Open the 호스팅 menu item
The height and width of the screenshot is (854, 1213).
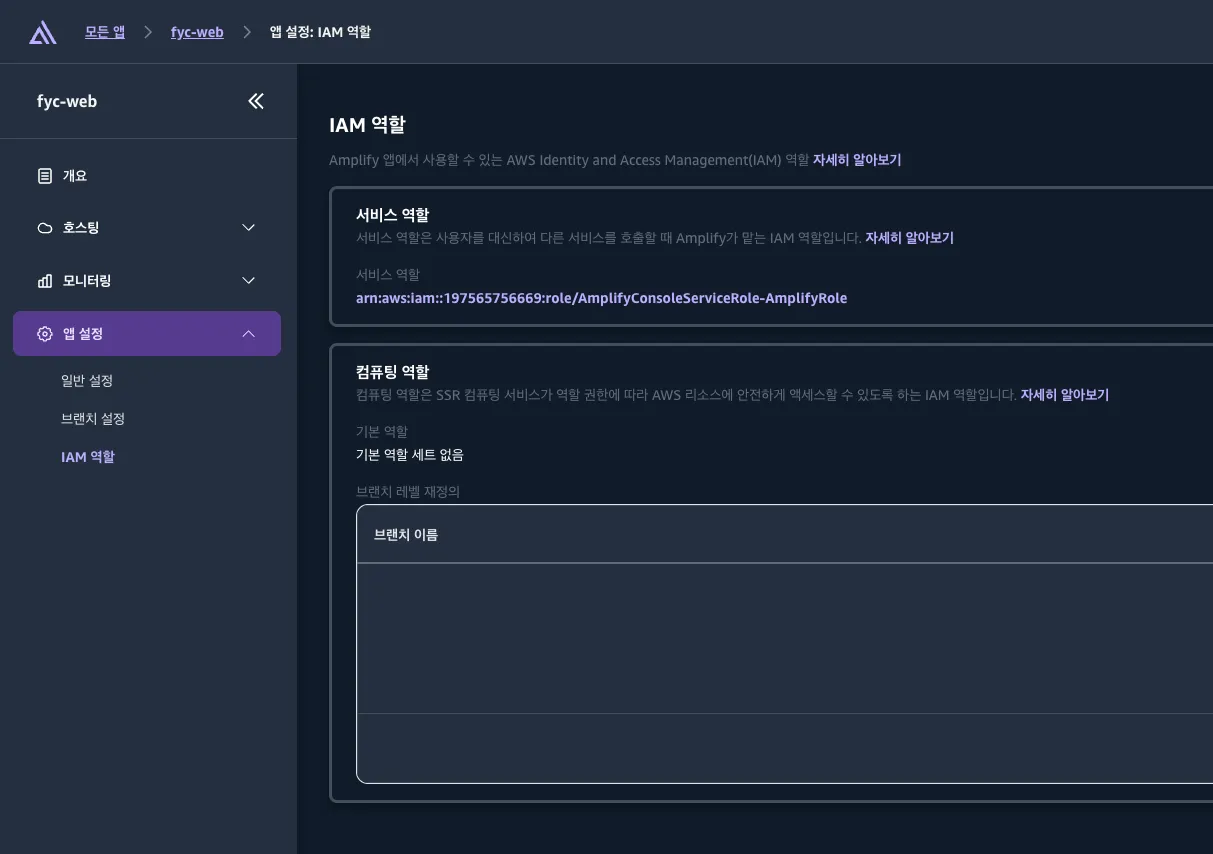(147, 228)
